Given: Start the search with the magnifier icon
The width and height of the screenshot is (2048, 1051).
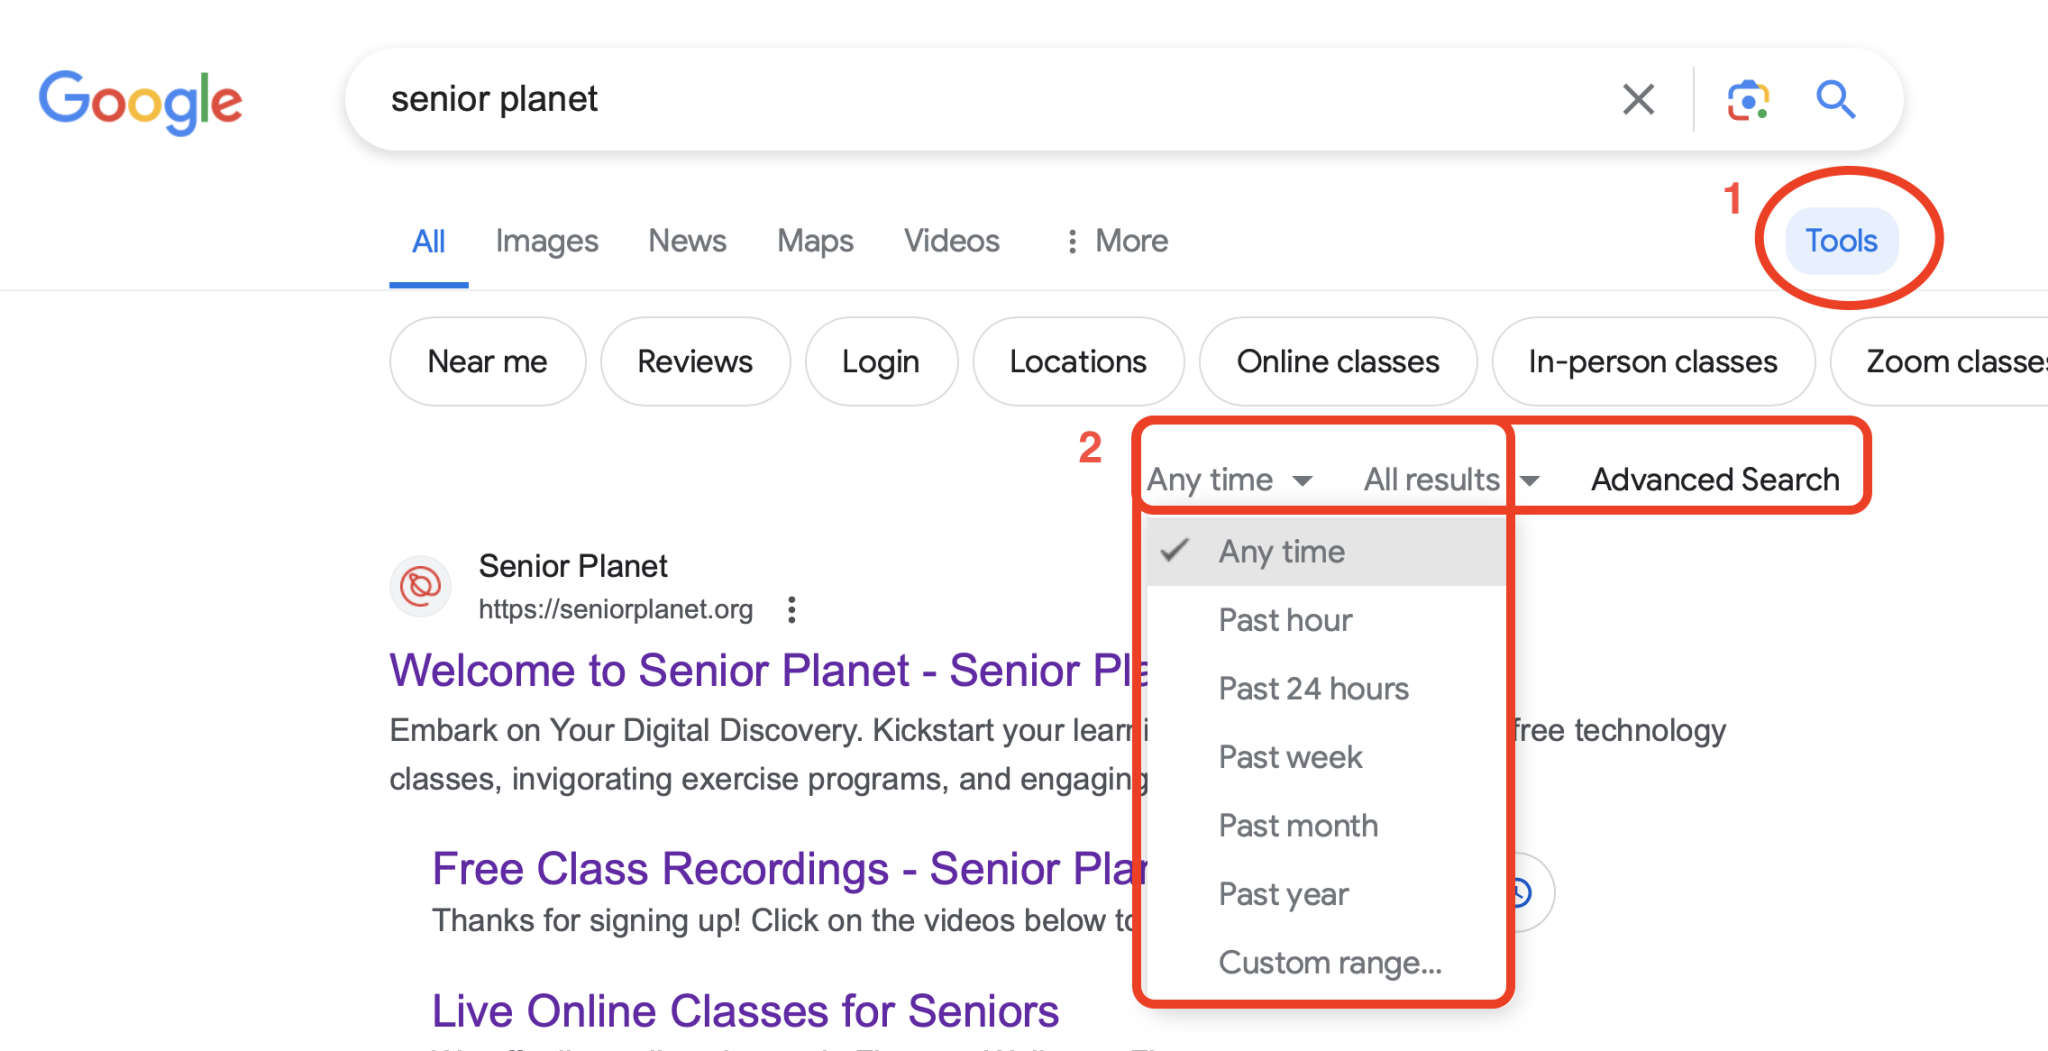Looking at the screenshot, I should pos(1836,100).
